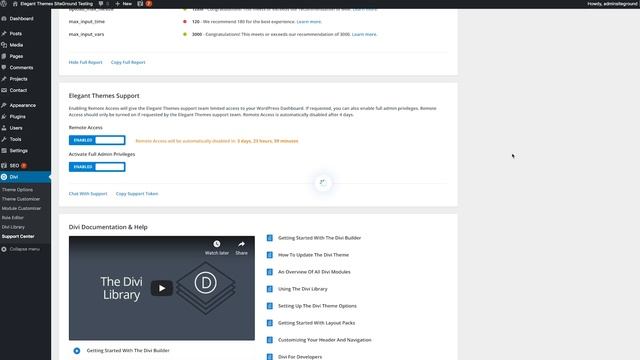Screen dimensions: 640x360
Task: Toggle Activate Full Admin Privileges switch
Action: click(97, 167)
